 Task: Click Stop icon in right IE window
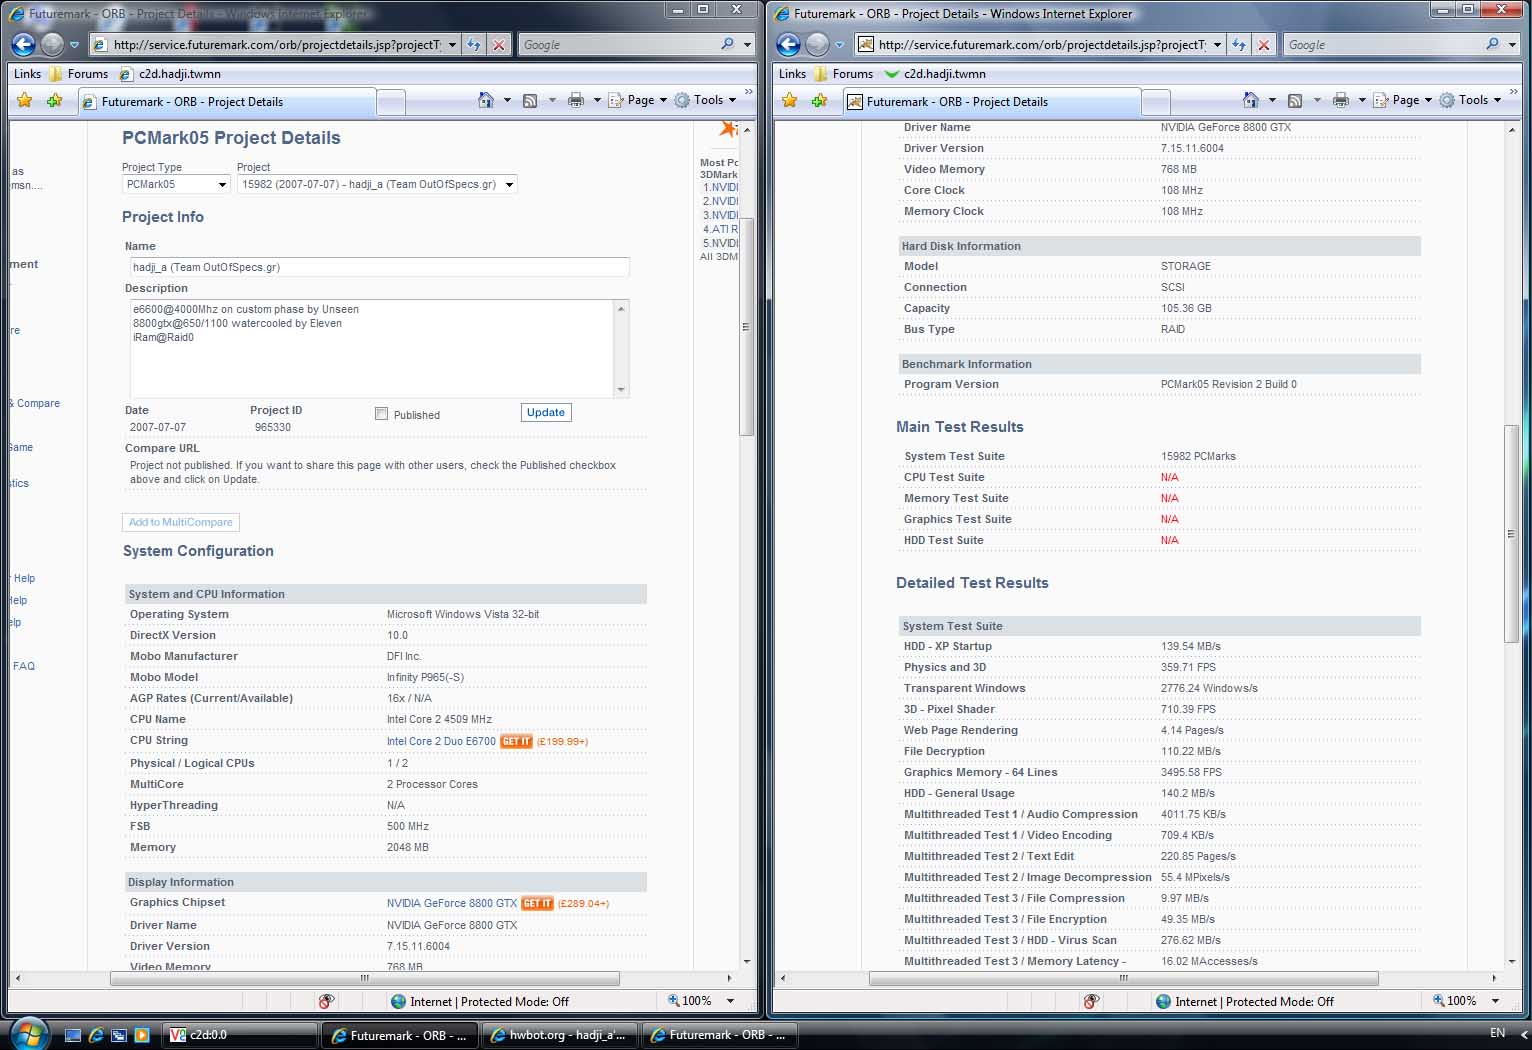(1264, 44)
